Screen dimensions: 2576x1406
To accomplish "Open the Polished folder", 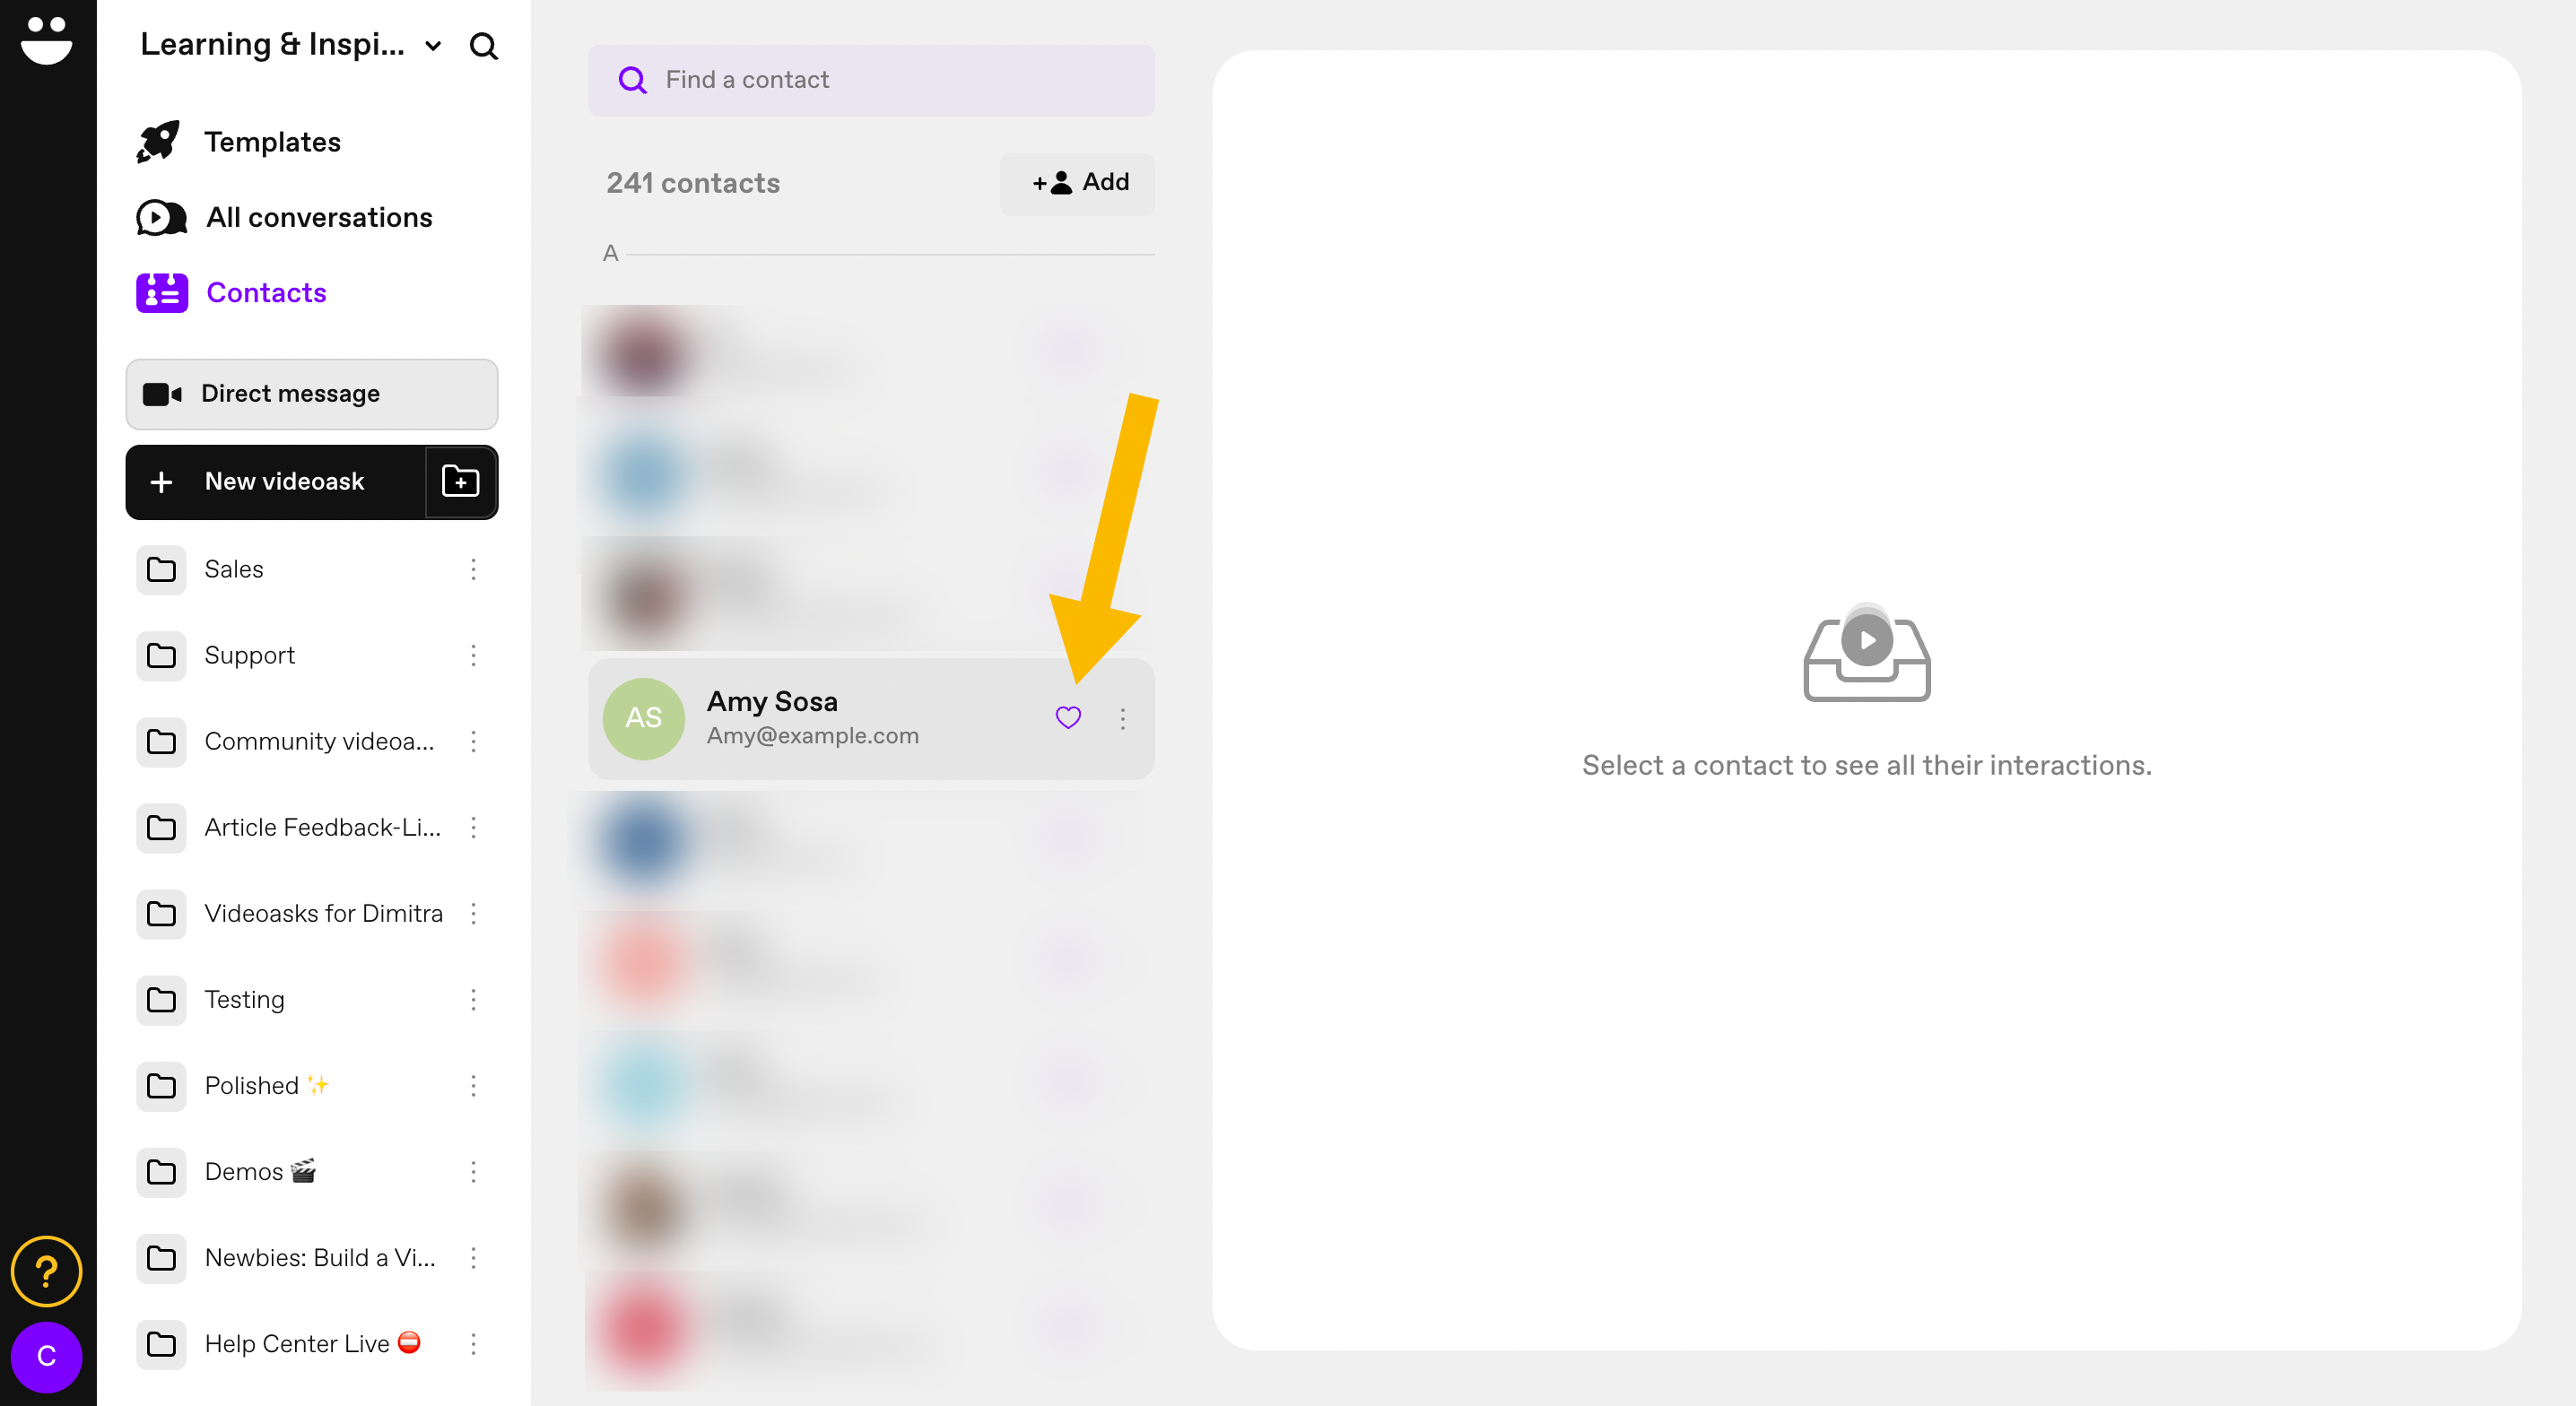I will click(268, 1086).
